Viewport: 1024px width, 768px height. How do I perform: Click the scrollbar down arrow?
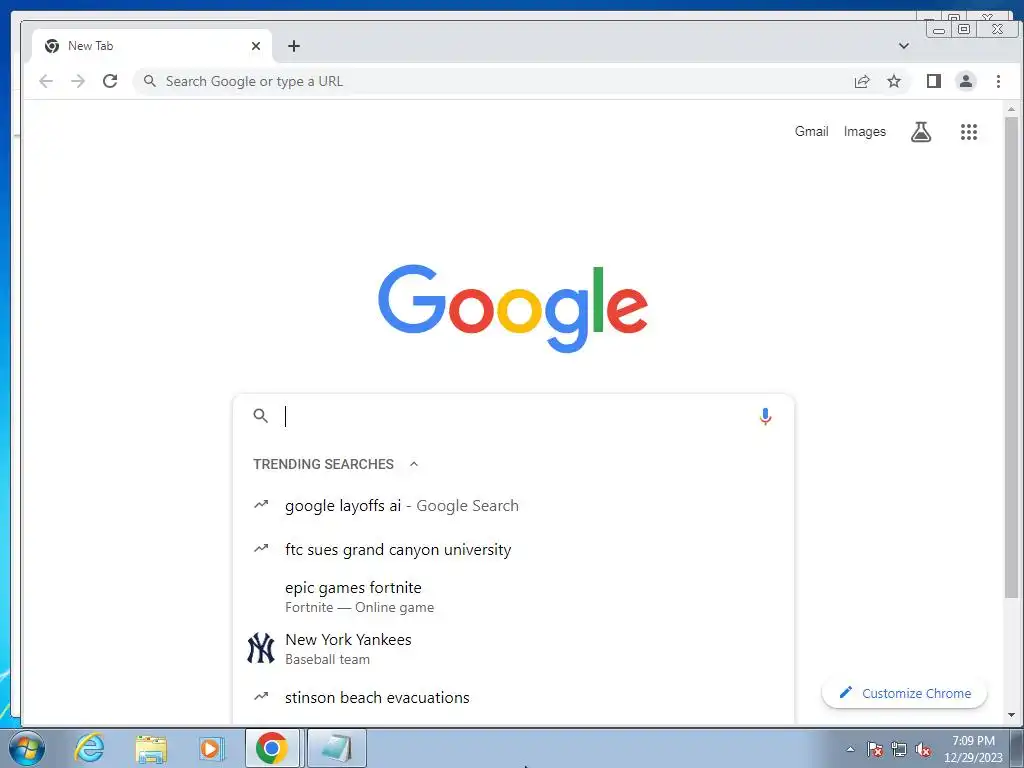1012,715
